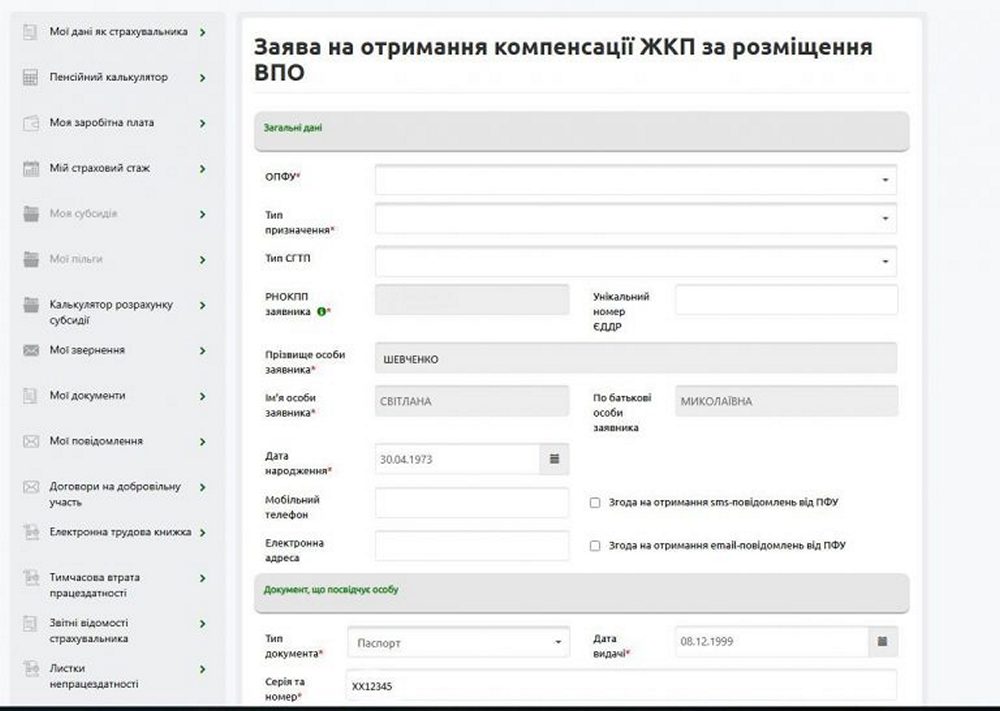Click the 'Загальні дані' section header
The height and width of the screenshot is (711, 1000).
582,131
